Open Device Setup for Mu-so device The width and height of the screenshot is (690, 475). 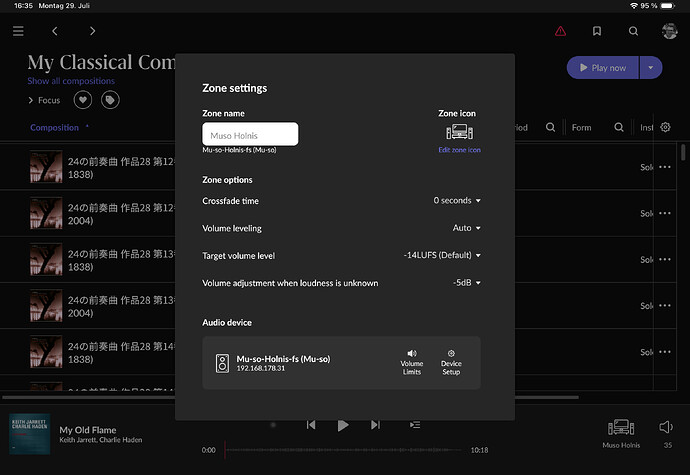pos(451,363)
